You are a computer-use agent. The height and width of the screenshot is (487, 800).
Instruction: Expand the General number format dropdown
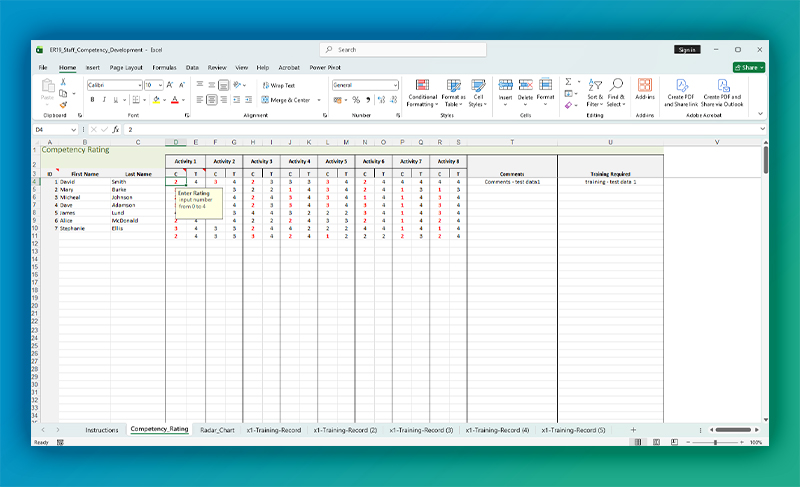[x=395, y=86]
